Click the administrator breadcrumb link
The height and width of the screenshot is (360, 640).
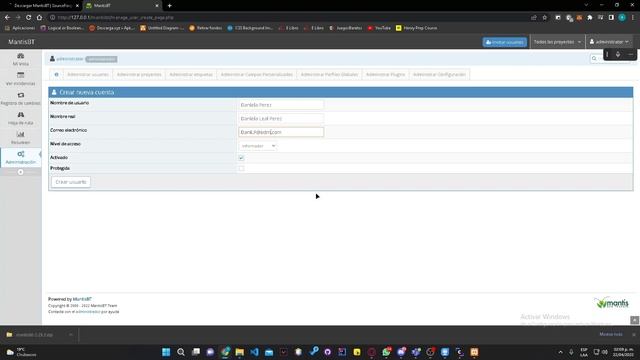coord(69,59)
